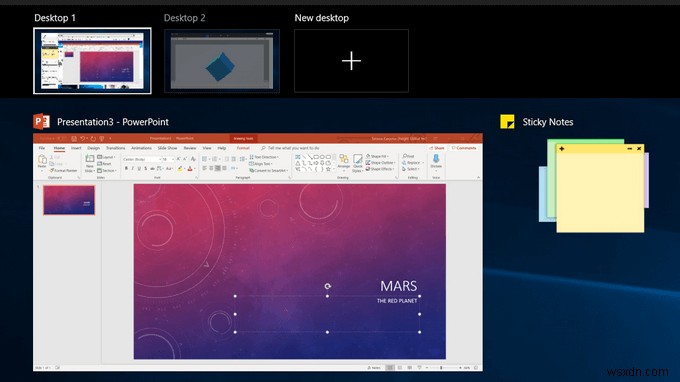This screenshot has height=382, width=680.
Task: Open the Review ribbon tab
Action: pyautogui.click(x=190, y=148)
